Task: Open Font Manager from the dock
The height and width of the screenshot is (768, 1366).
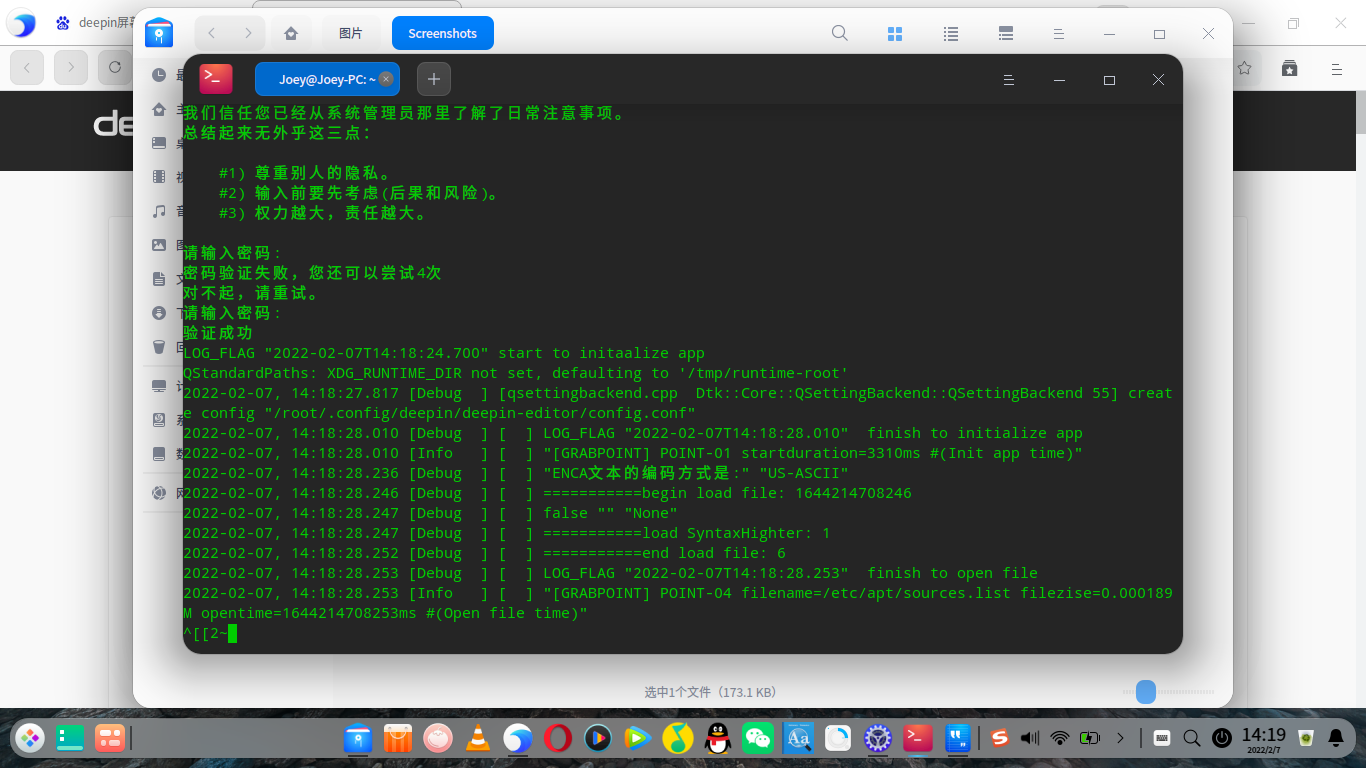Action: (798, 738)
